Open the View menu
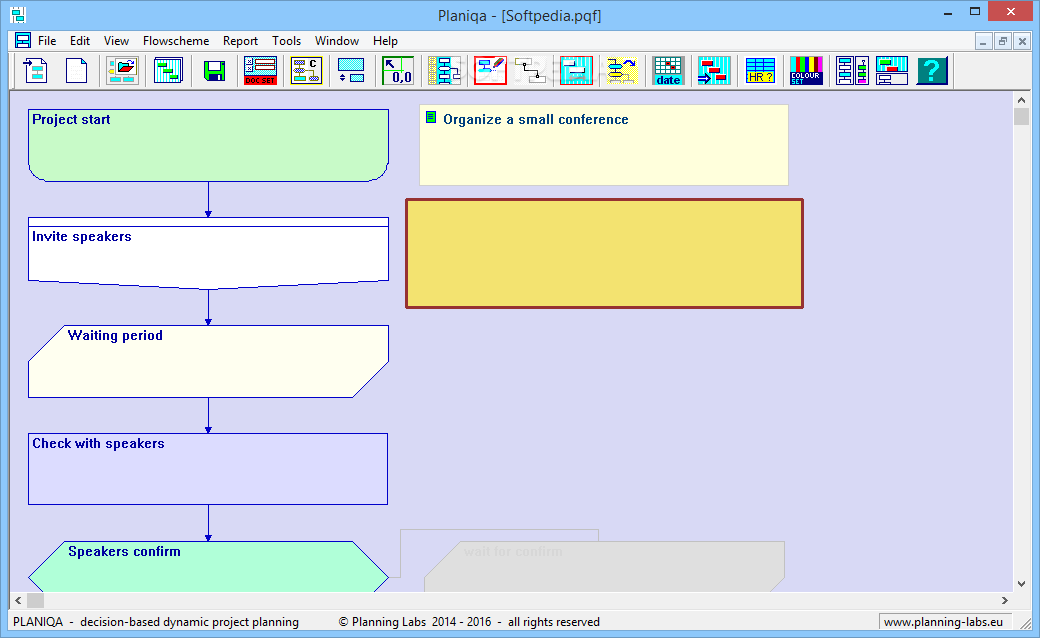 (x=116, y=40)
